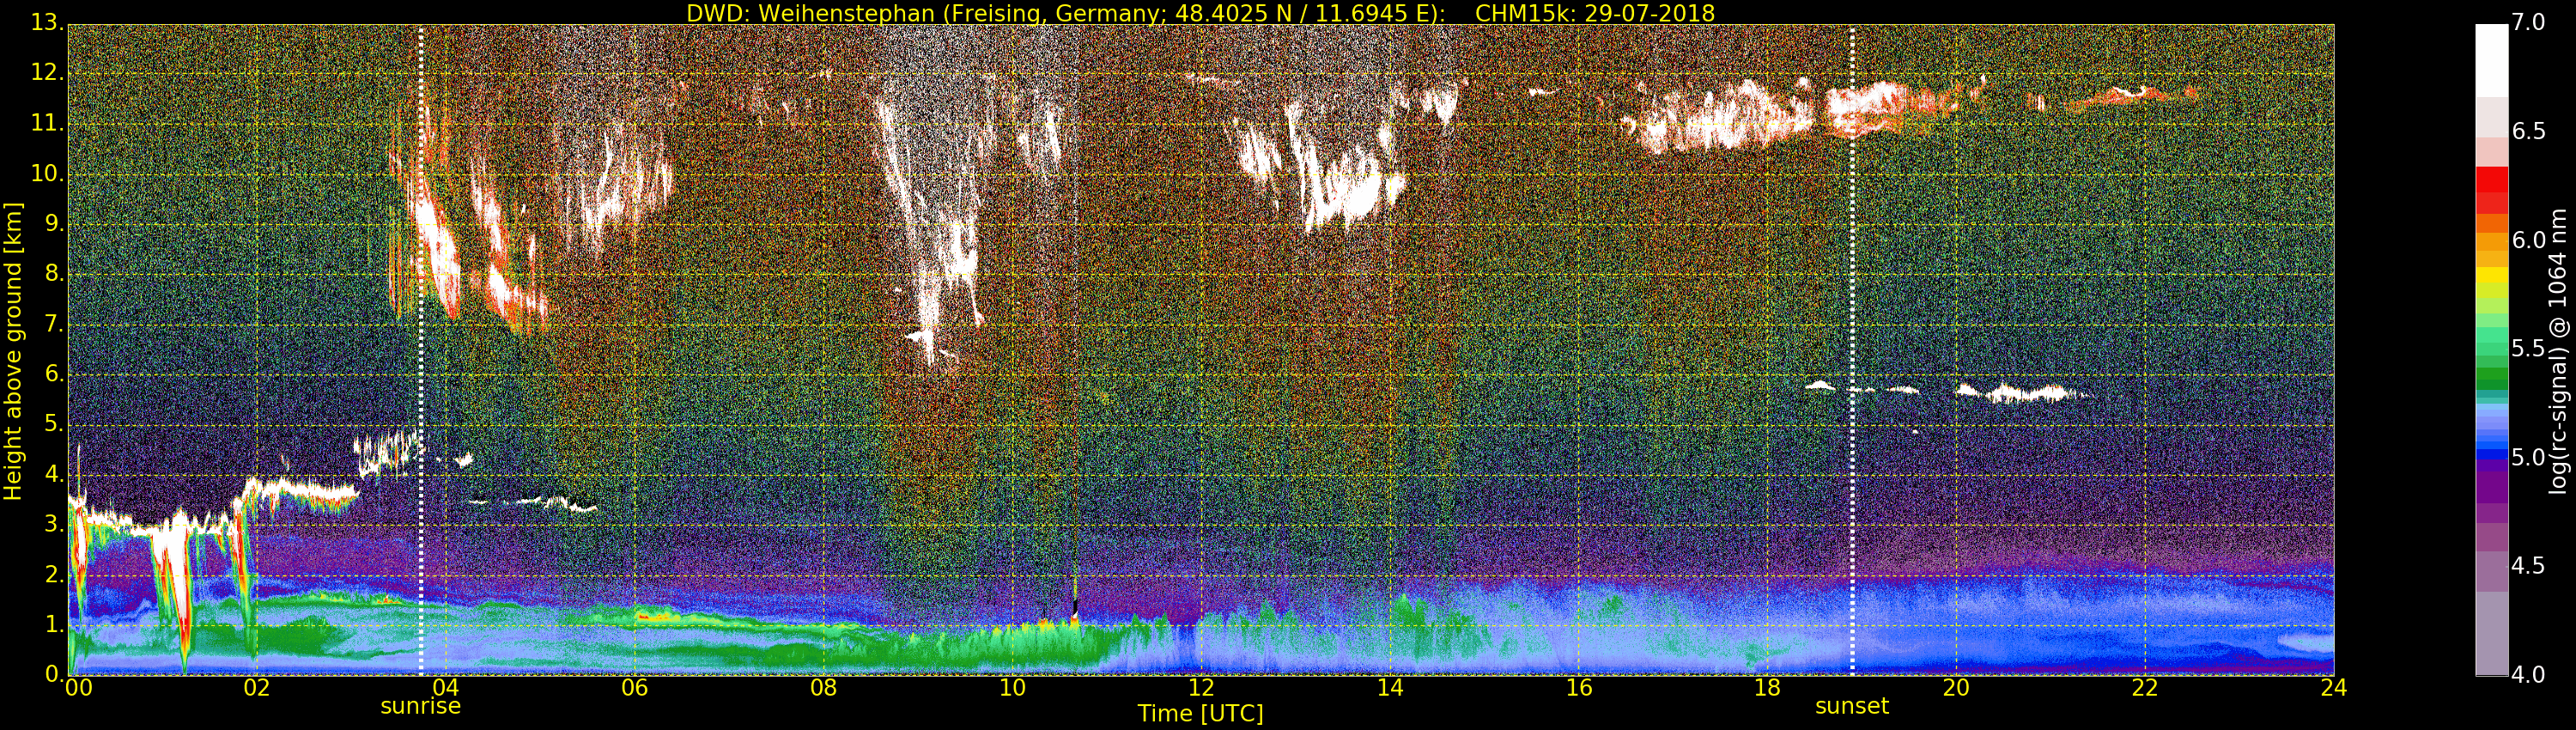The height and width of the screenshot is (730, 2576).
Task: Click the dotted white sunset marker line
Action: point(1852,350)
